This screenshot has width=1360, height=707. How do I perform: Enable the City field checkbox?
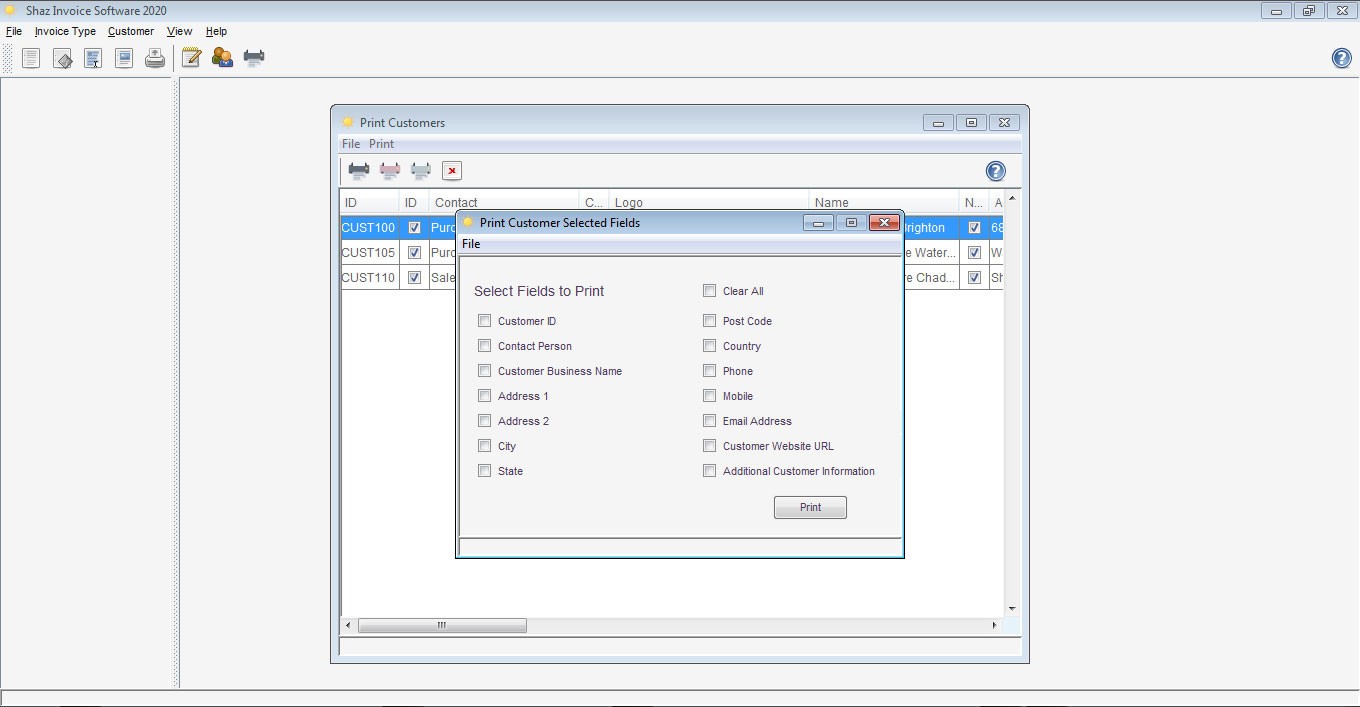pyautogui.click(x=485, y=446)
